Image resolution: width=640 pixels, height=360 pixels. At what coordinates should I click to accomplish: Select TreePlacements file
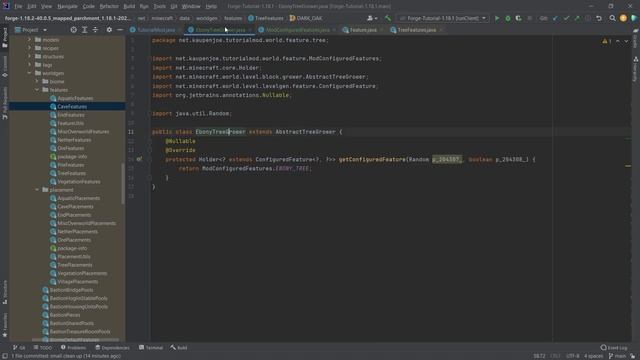(x=75, y=265)
